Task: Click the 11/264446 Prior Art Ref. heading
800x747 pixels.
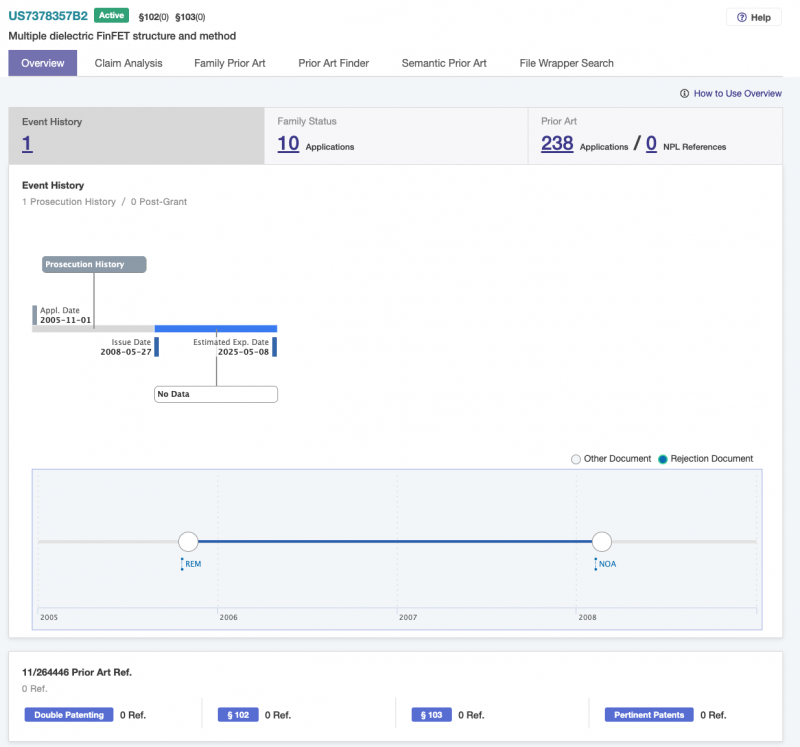Action: click(x=77, y=673)
